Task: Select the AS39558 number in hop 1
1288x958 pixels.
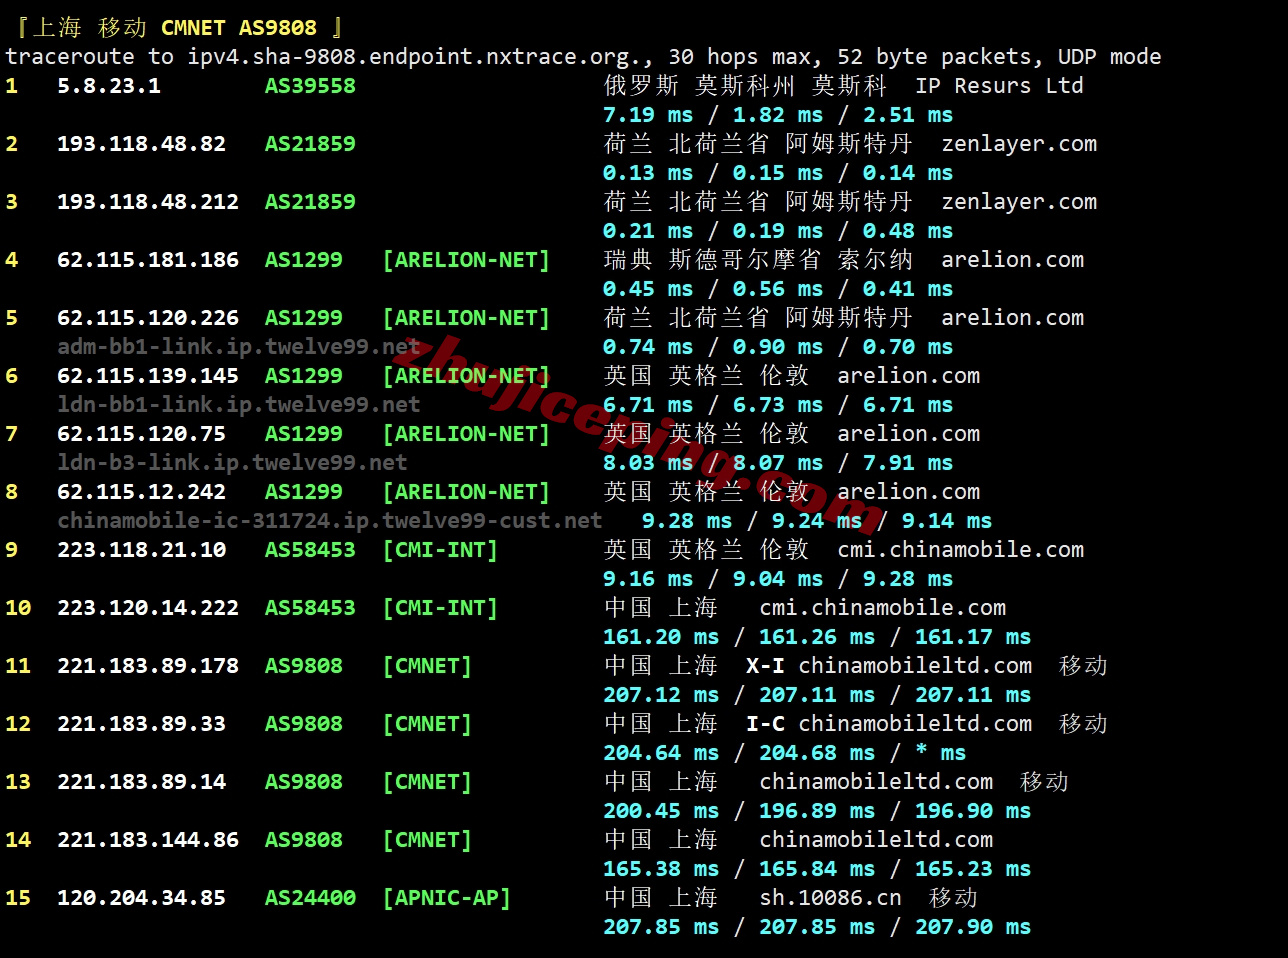Action: [x=310, y=86]
